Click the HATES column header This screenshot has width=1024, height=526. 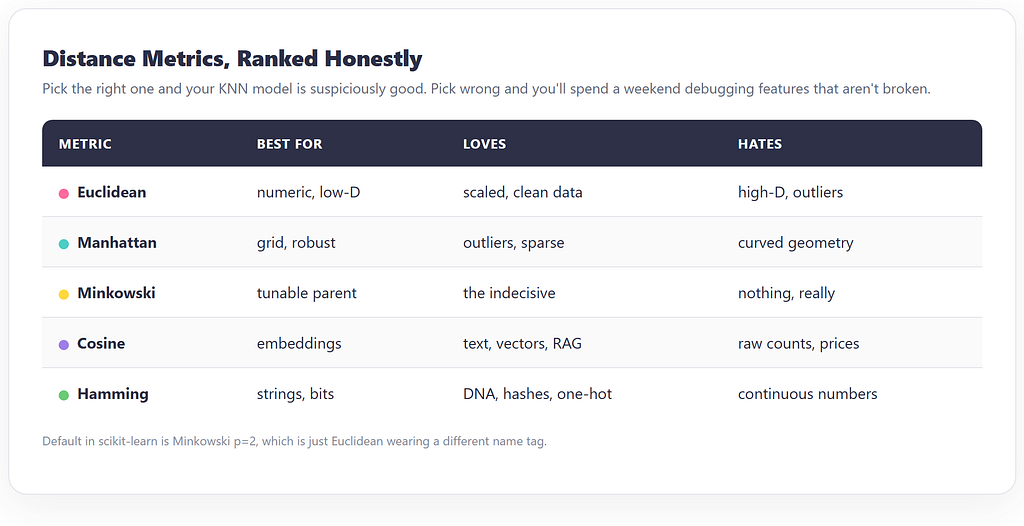pos(760,144)
